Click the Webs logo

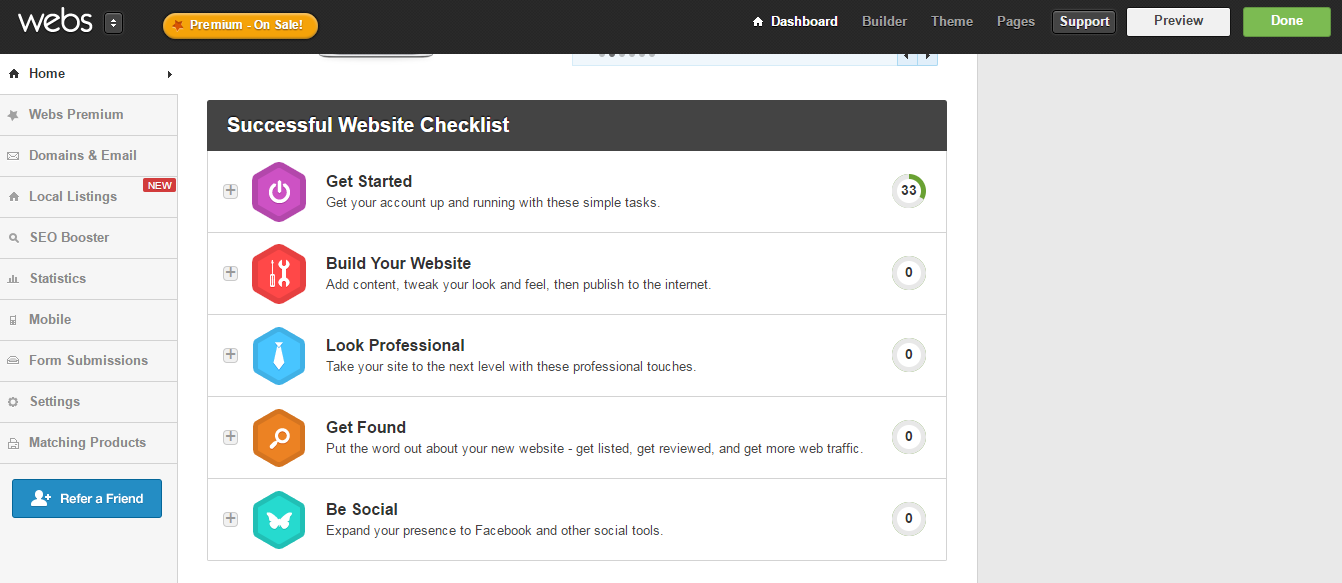click(x=55, y=21)
